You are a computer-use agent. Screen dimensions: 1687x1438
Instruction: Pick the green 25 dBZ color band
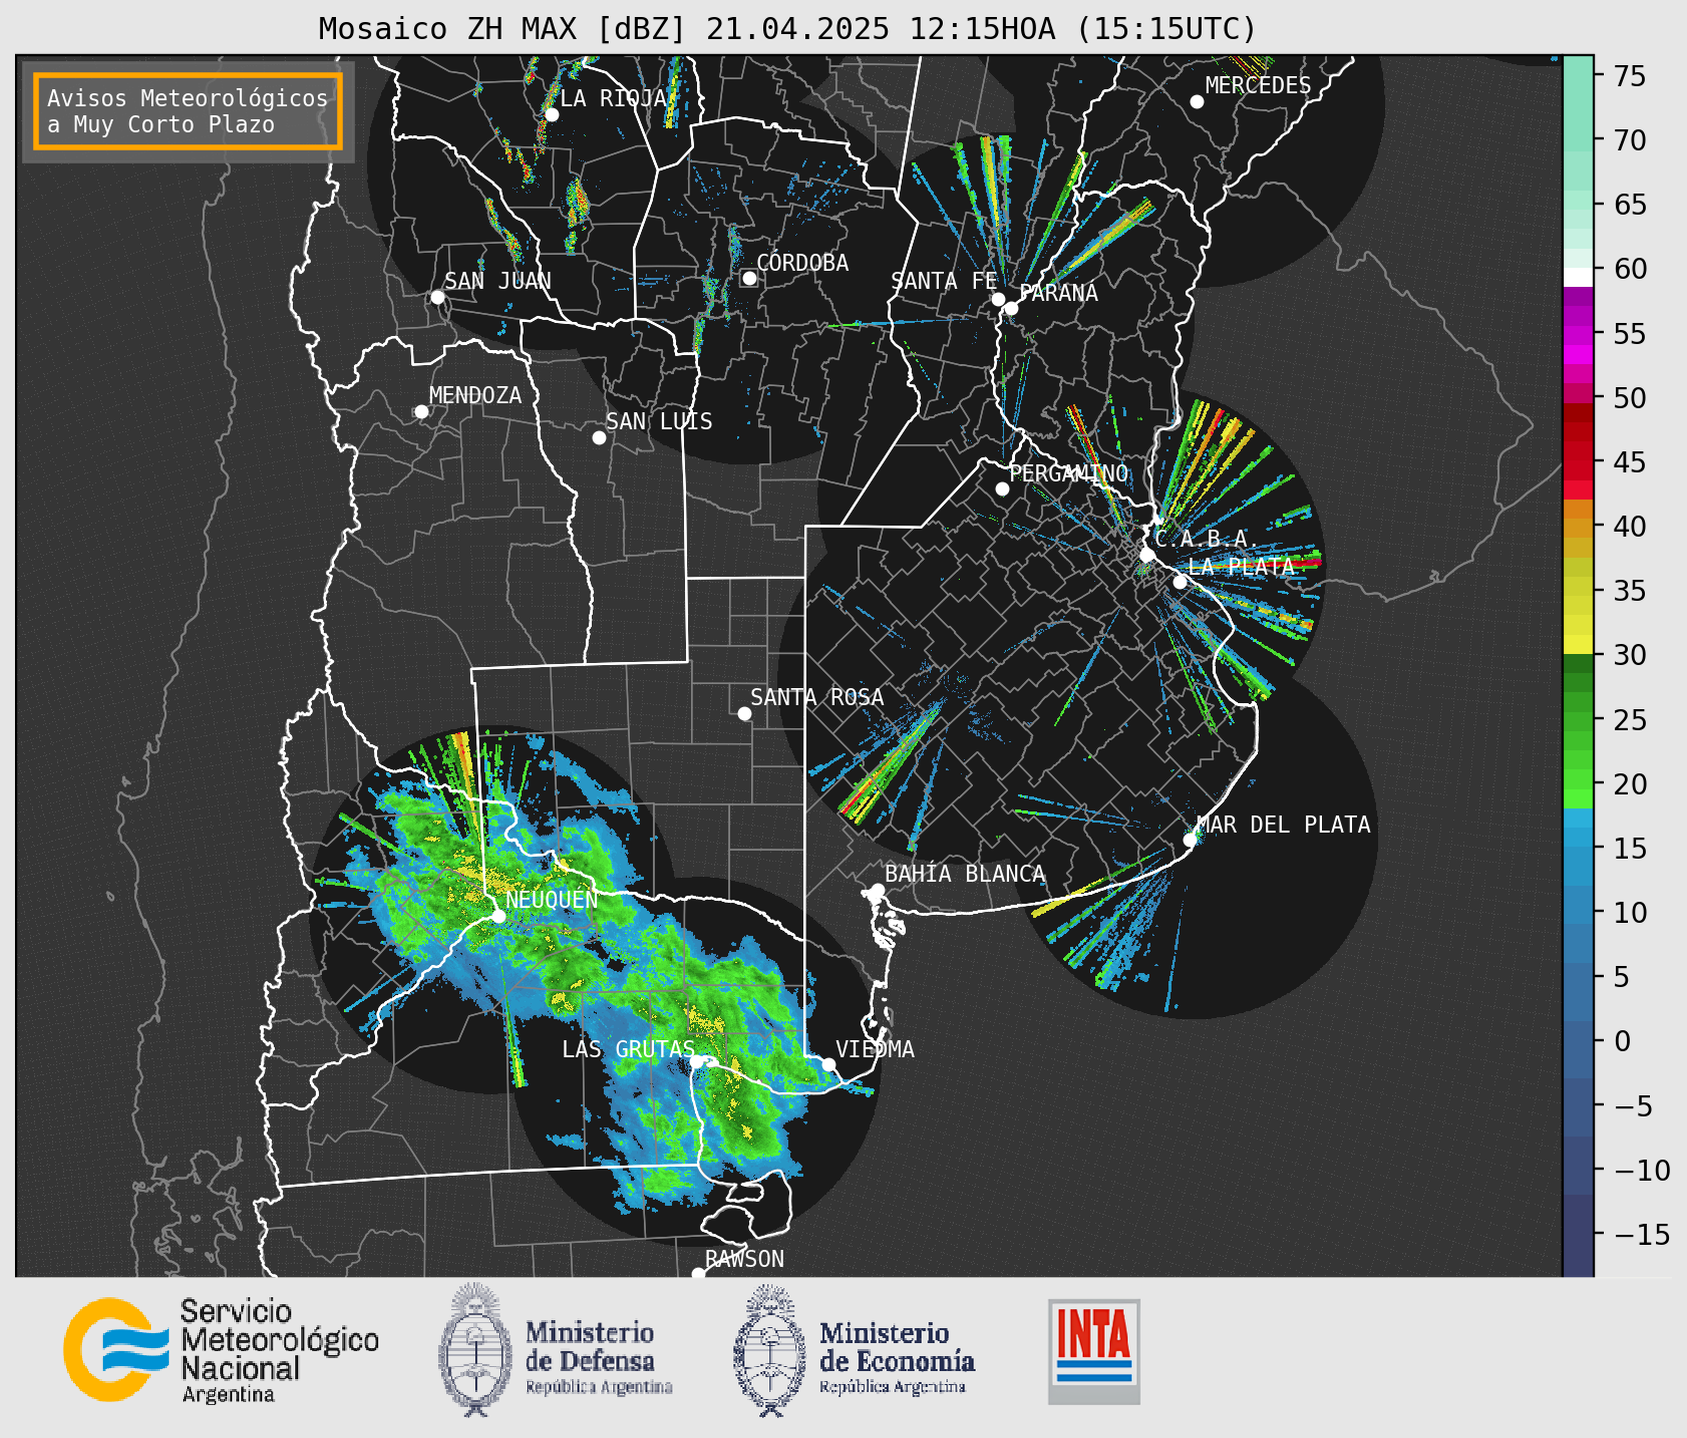coord(1578,719)
